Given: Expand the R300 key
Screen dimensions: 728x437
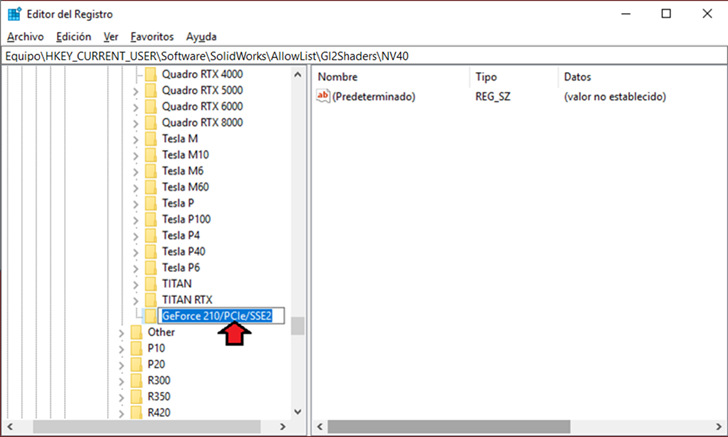Looking at the screenshot, I should coord(121,382).
